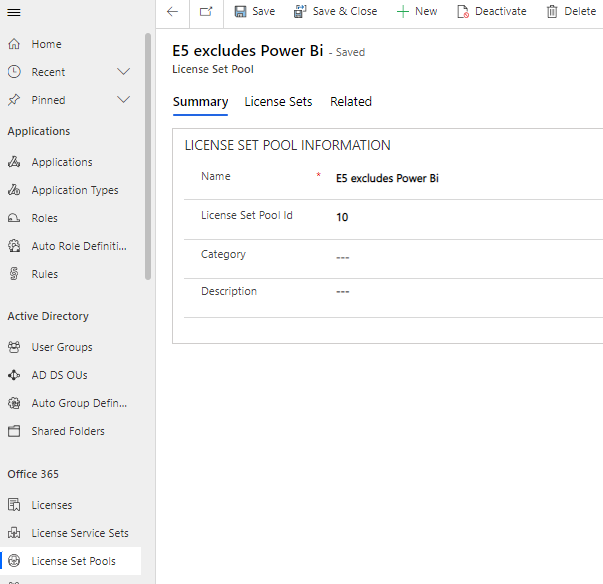Open record in new window icon

point(205,11)
